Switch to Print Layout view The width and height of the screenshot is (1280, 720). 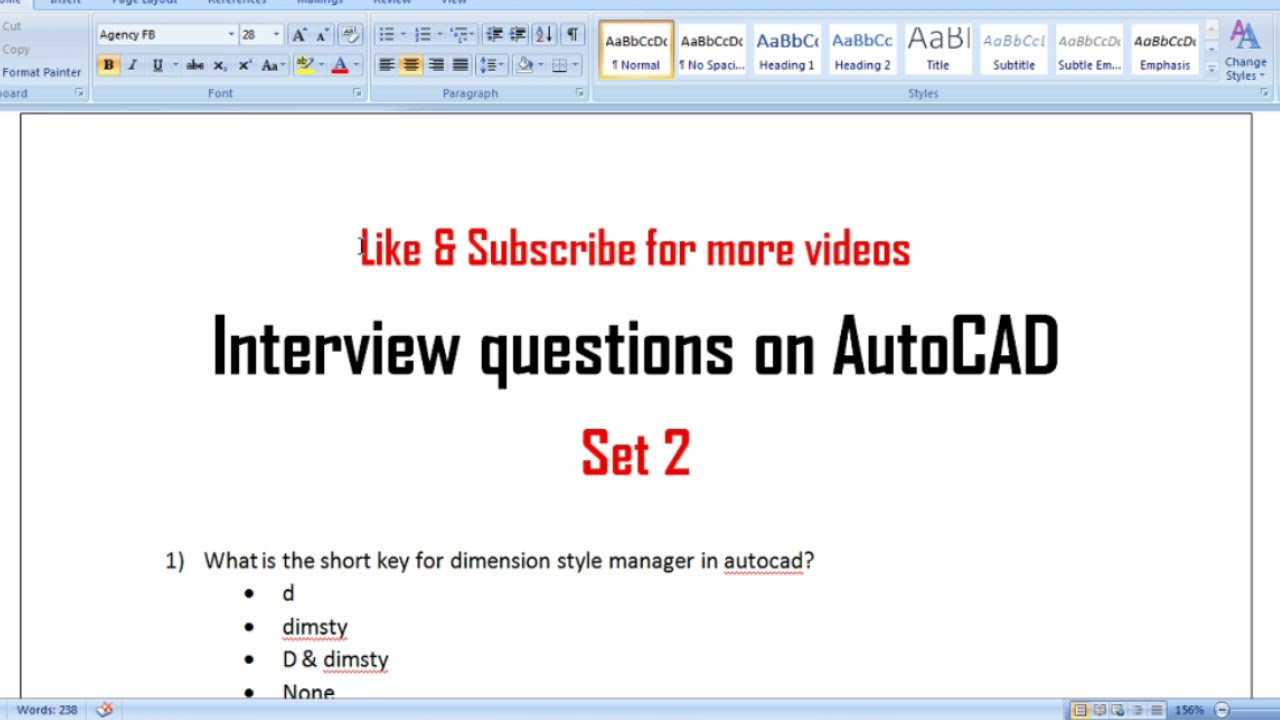1080,710
